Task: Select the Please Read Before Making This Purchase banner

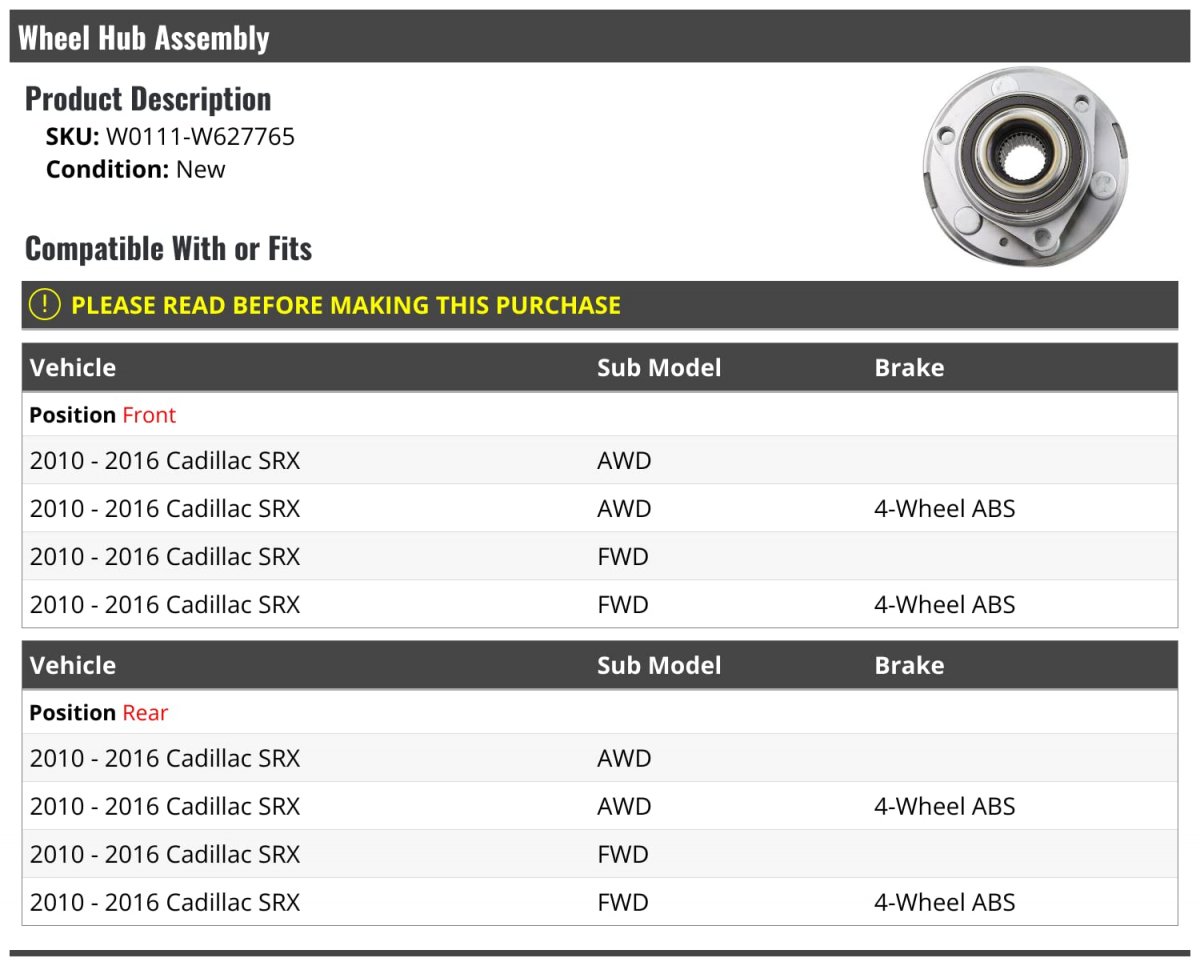Action: 600,305
